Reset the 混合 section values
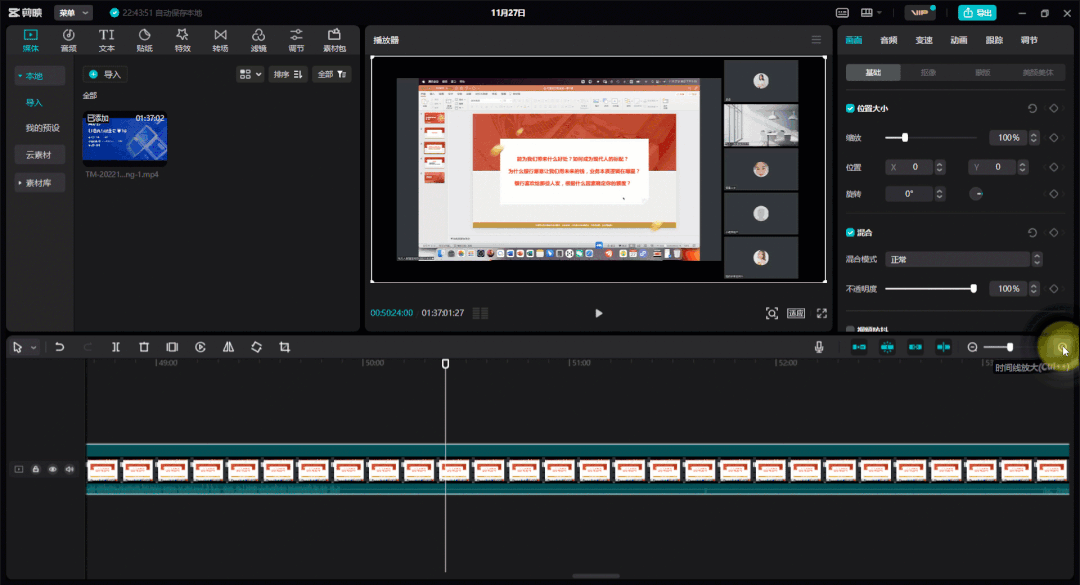The height and width of the screenshot is (585, 1080). pos(1032,233)
